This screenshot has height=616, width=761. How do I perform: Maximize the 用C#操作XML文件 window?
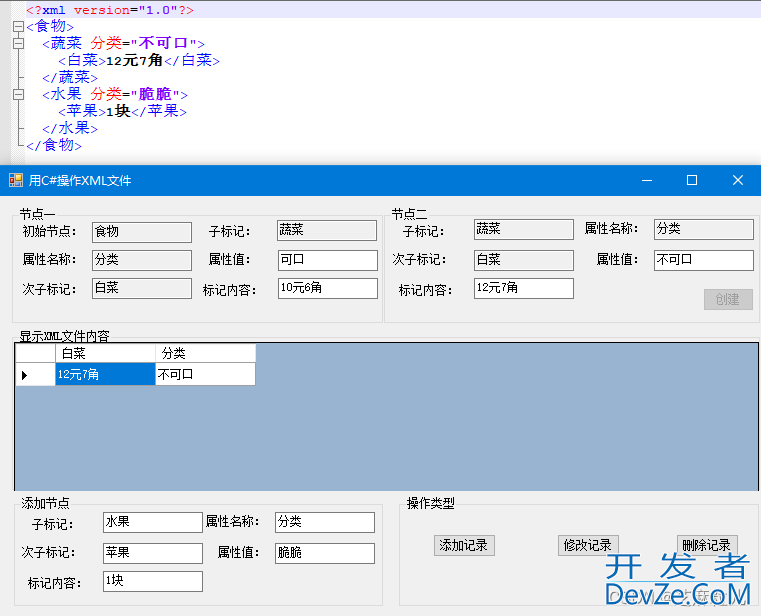[692, 181]
